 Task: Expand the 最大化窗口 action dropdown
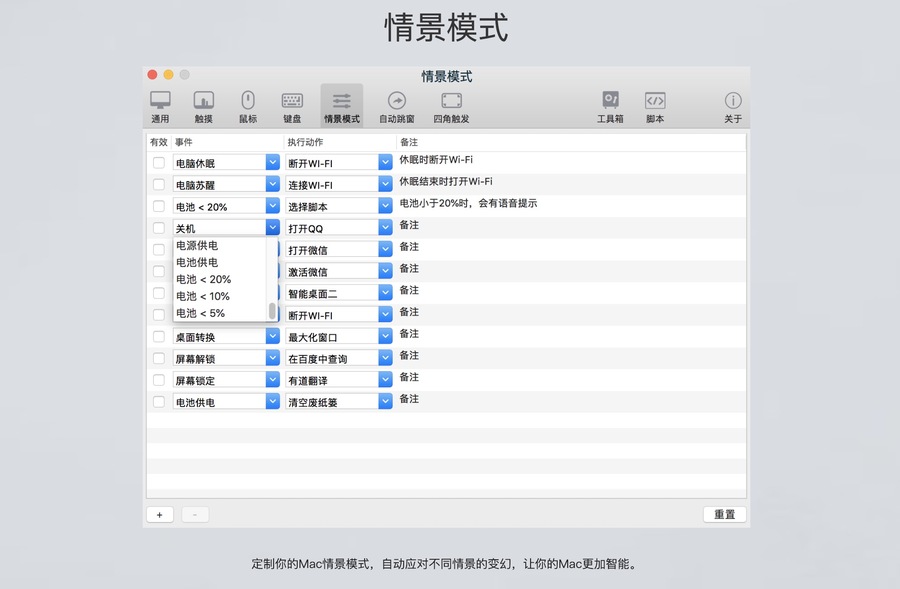(x=385, y=336)
